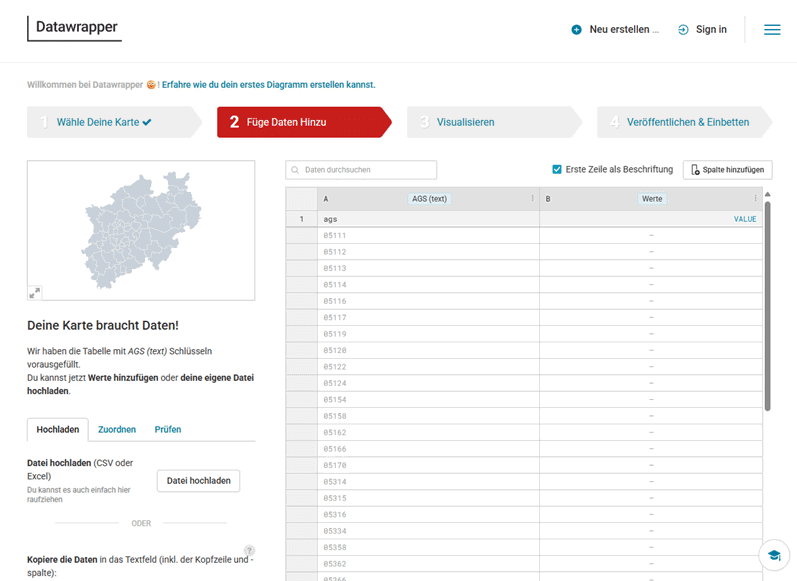
Task: Open the hamburger menu
Action: [772, 29]
